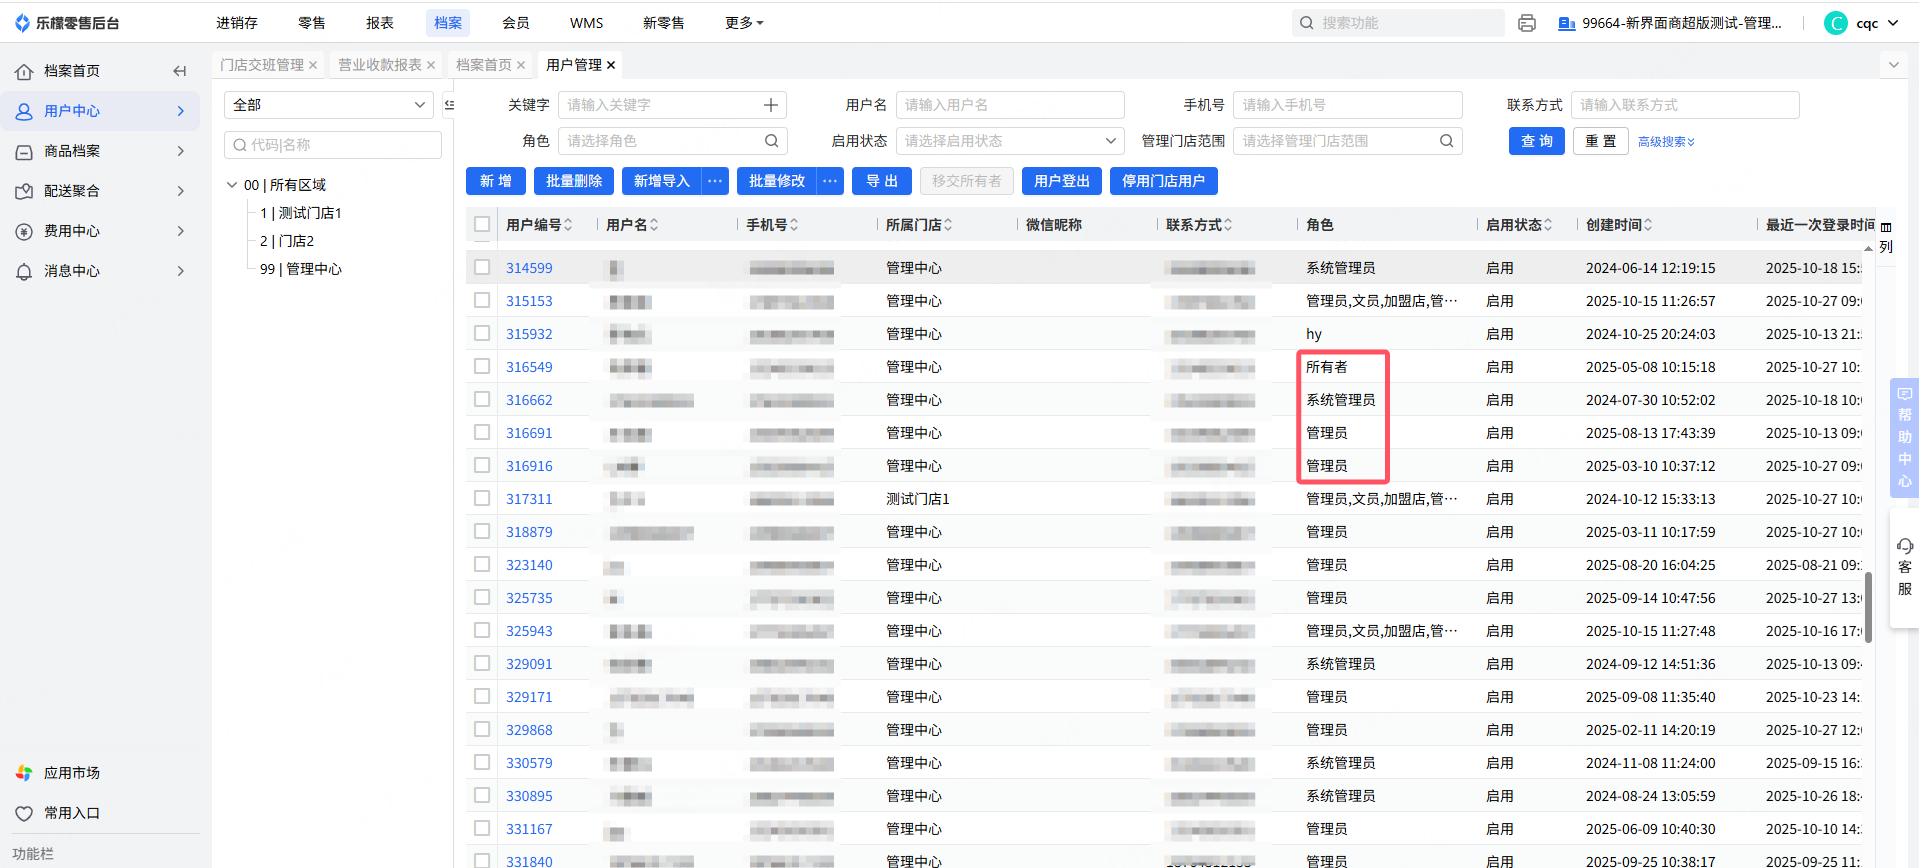This screenshot has height=868, width=1919.
Task: Click the 费用中心 sidebar icon
Action: (24, 231)
